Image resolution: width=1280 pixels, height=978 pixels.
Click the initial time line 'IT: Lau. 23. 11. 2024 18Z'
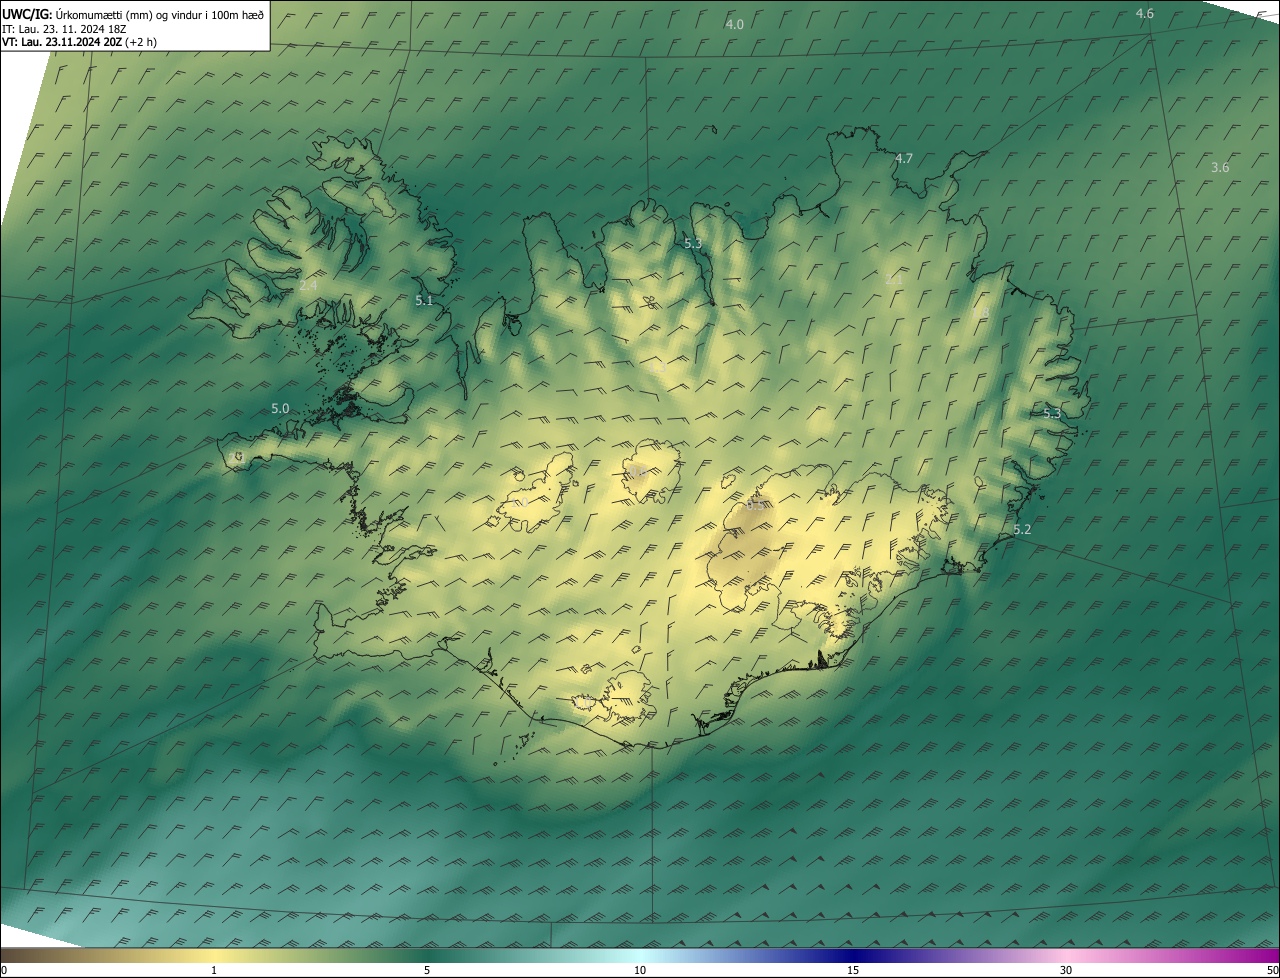click(64, 29)
